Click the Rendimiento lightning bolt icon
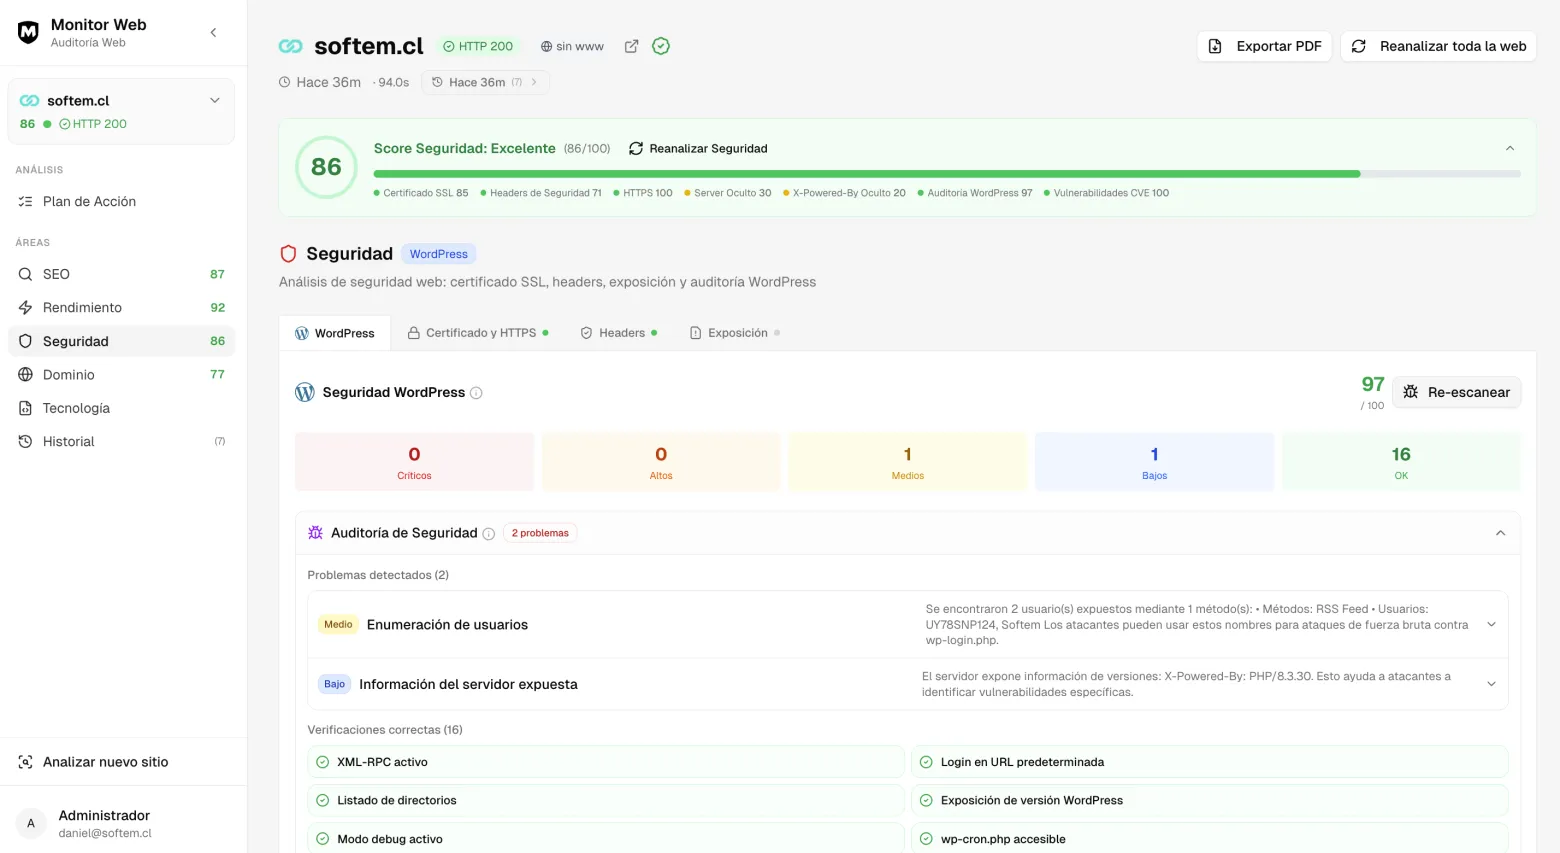The height and width of the screenshot is (853, 1560). click(25, 307)
